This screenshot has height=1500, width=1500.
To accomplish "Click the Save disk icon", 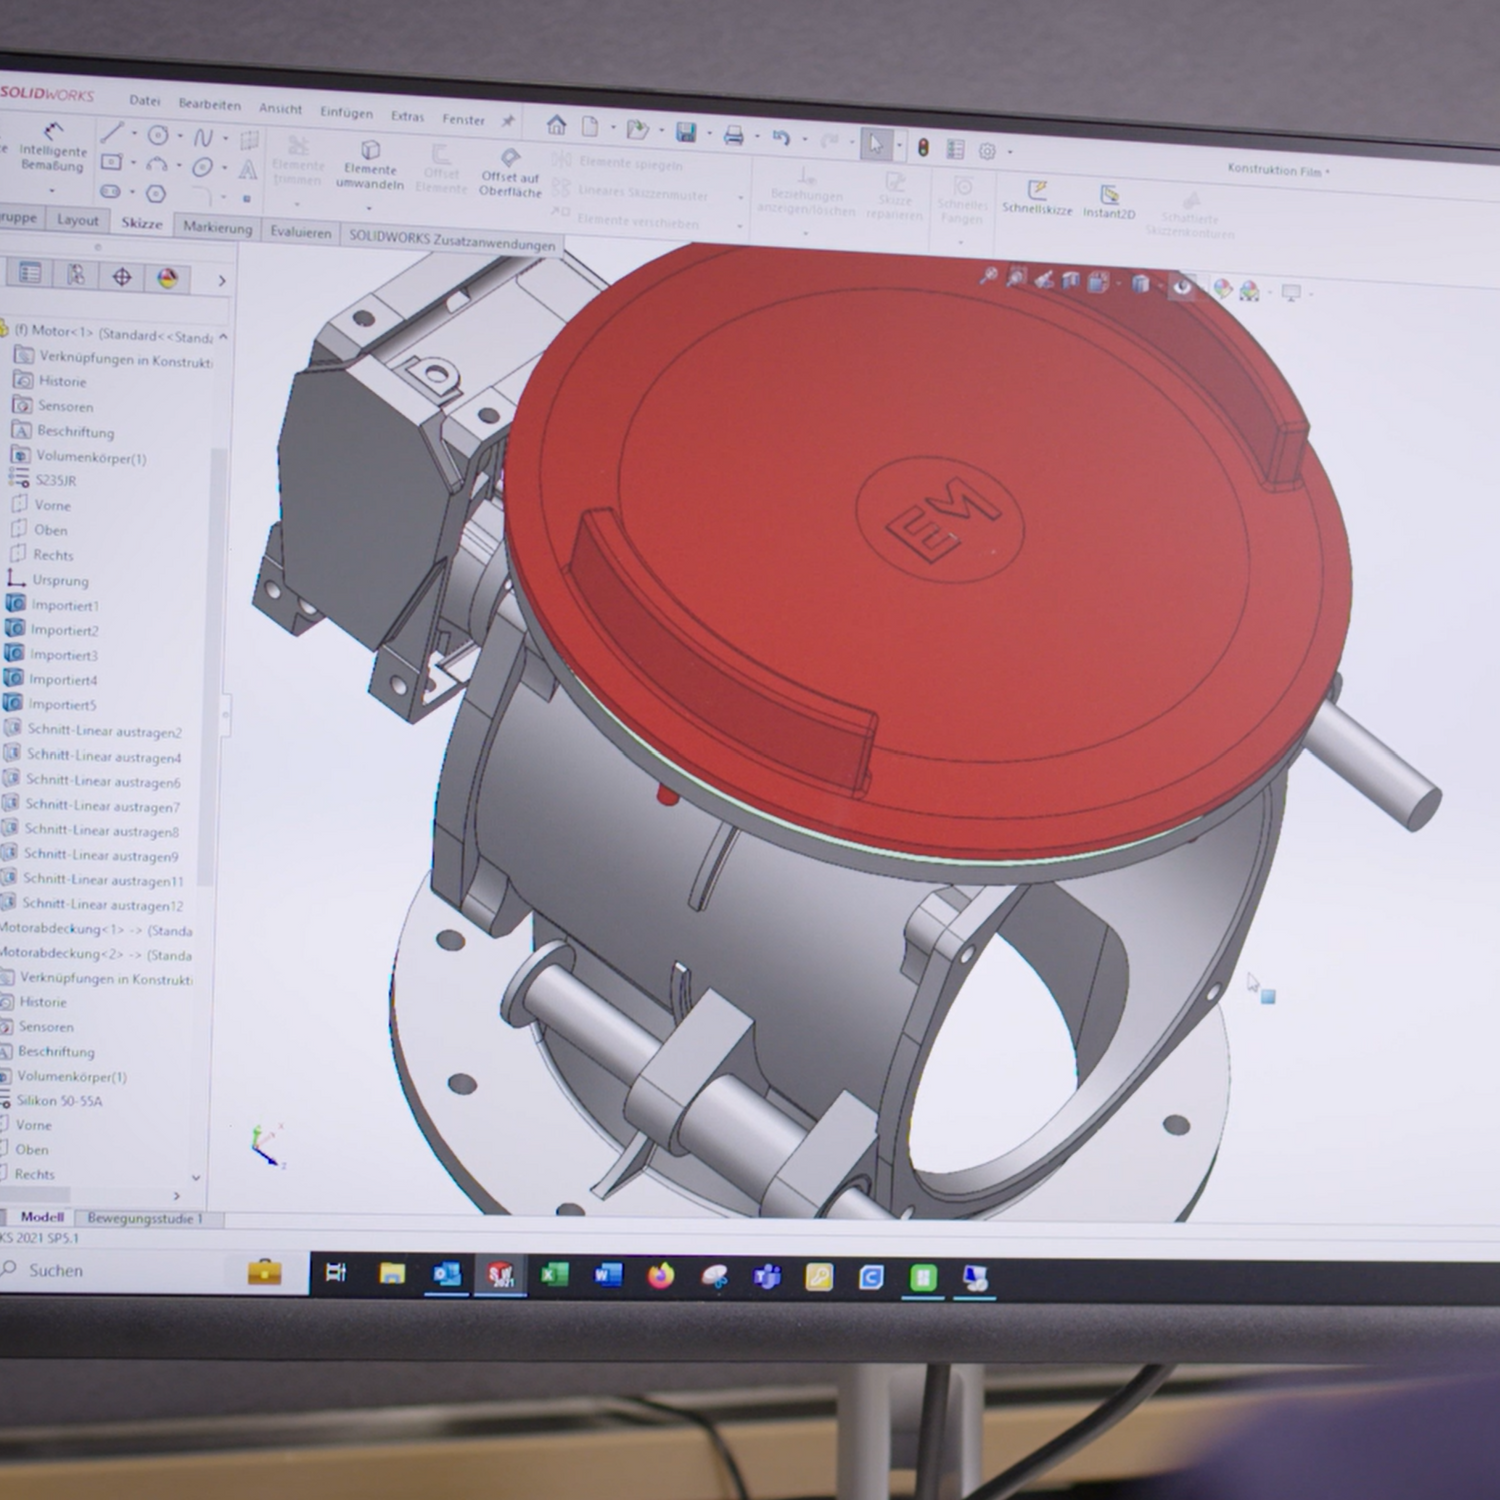I will (x=686, y=132).
